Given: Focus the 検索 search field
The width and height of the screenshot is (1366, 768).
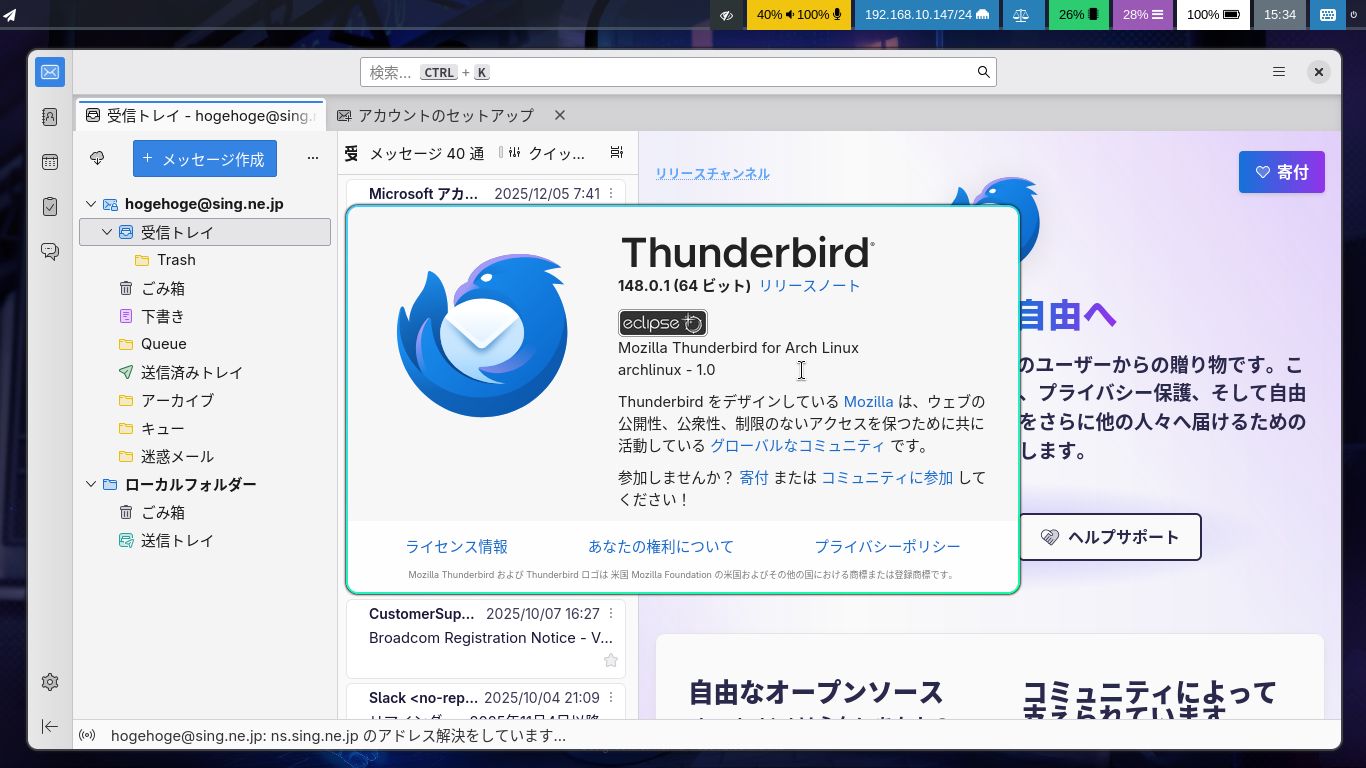Looking at the screenshot, I should click(x=678, y=72).
